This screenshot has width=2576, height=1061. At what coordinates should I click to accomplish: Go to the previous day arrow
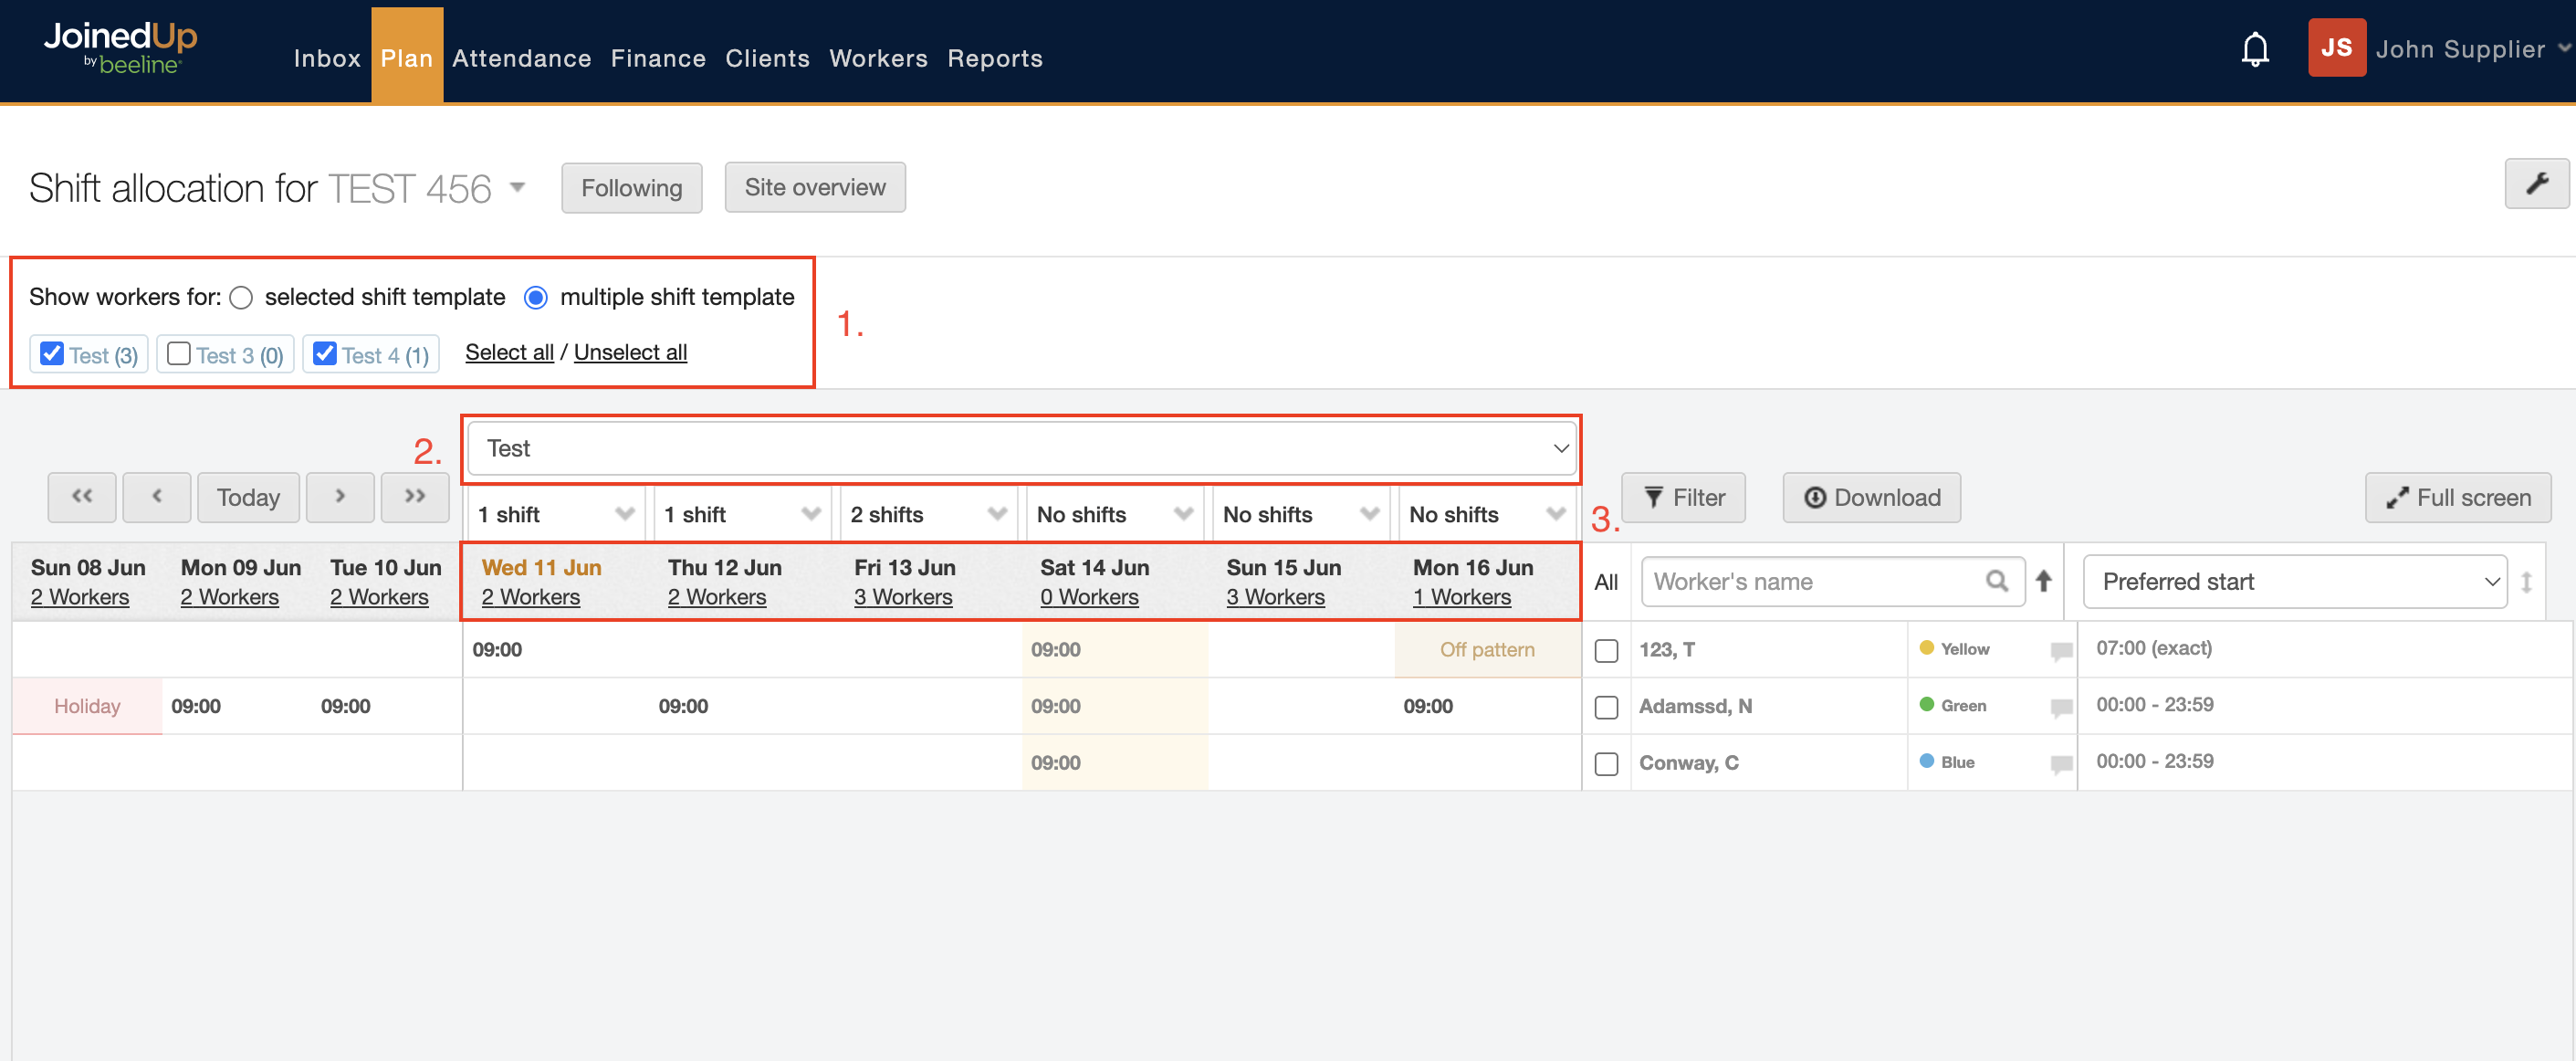(156, 497)
